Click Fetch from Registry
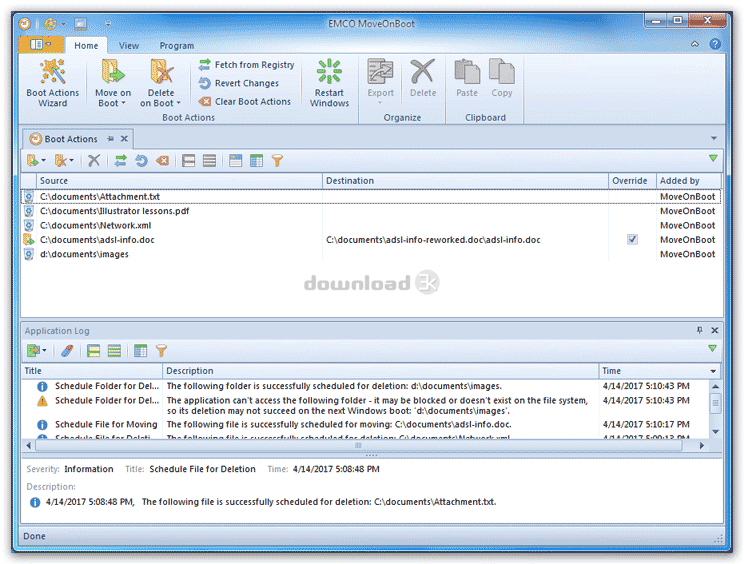Image resolution: width=744 pixels, height=564 pixels. coord(246,65)
